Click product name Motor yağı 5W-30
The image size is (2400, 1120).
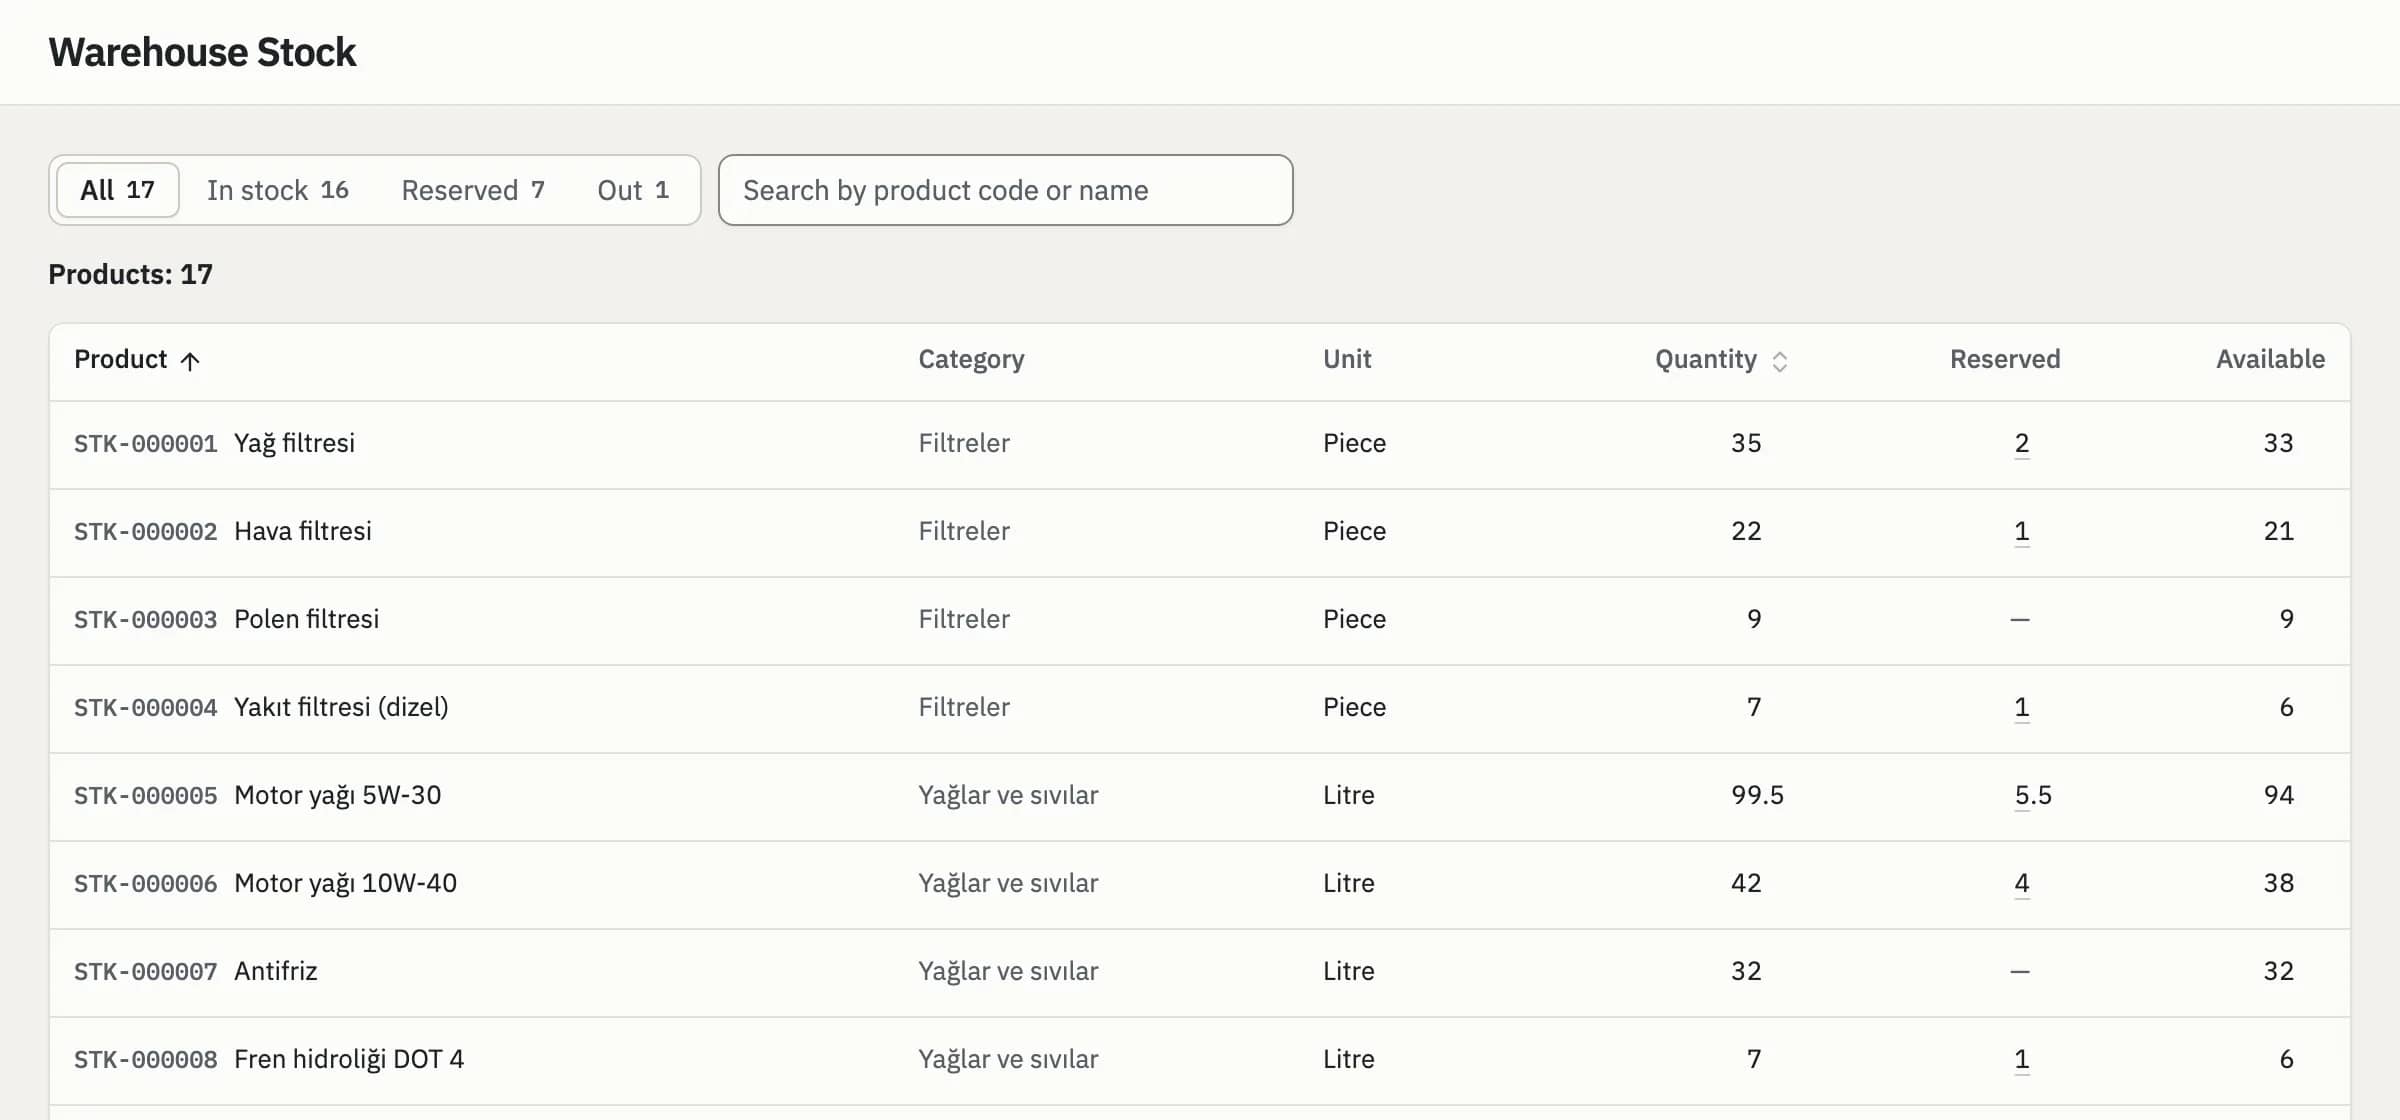pos(338,795)
